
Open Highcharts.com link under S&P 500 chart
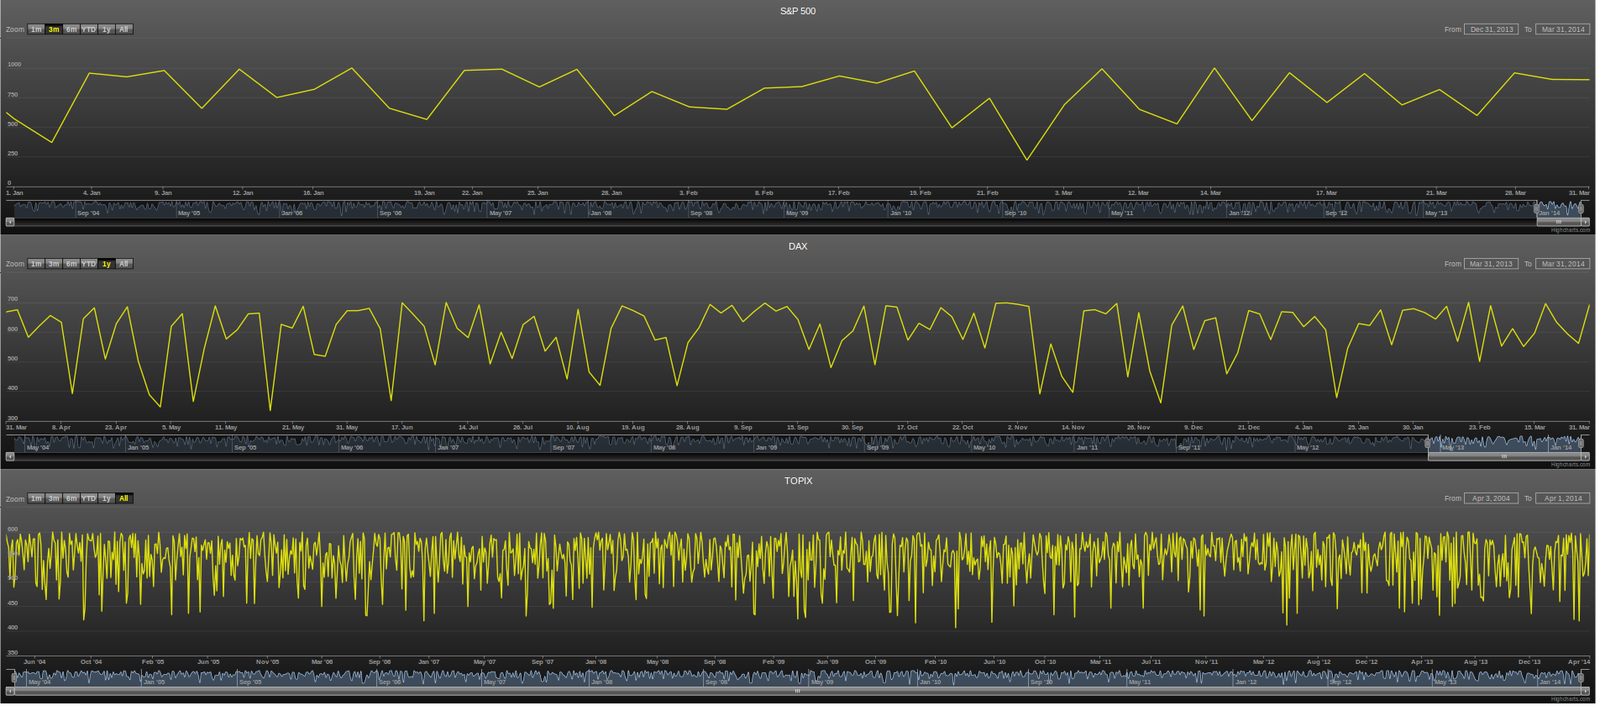click(1570, 230)
